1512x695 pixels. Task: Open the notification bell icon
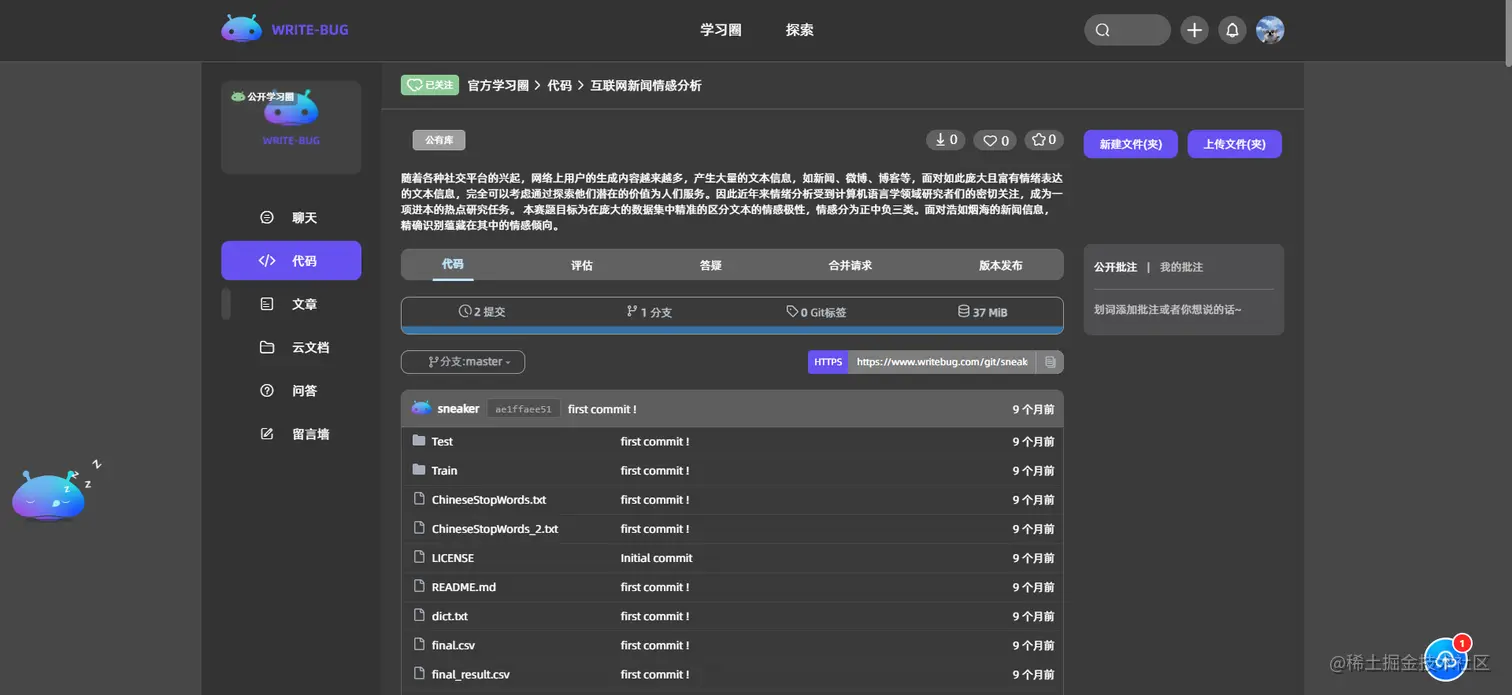1232,30
